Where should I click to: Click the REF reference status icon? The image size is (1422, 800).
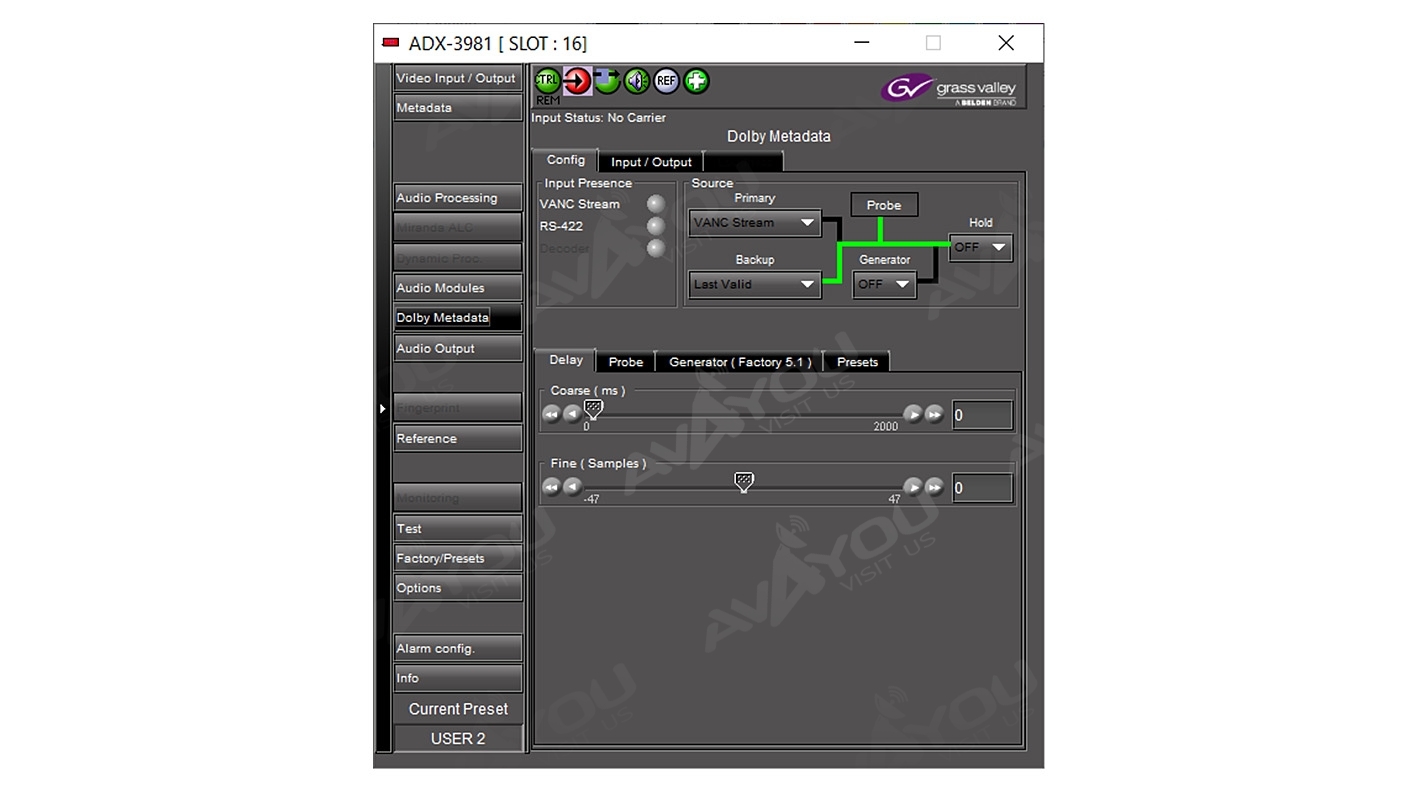(666, 81)
